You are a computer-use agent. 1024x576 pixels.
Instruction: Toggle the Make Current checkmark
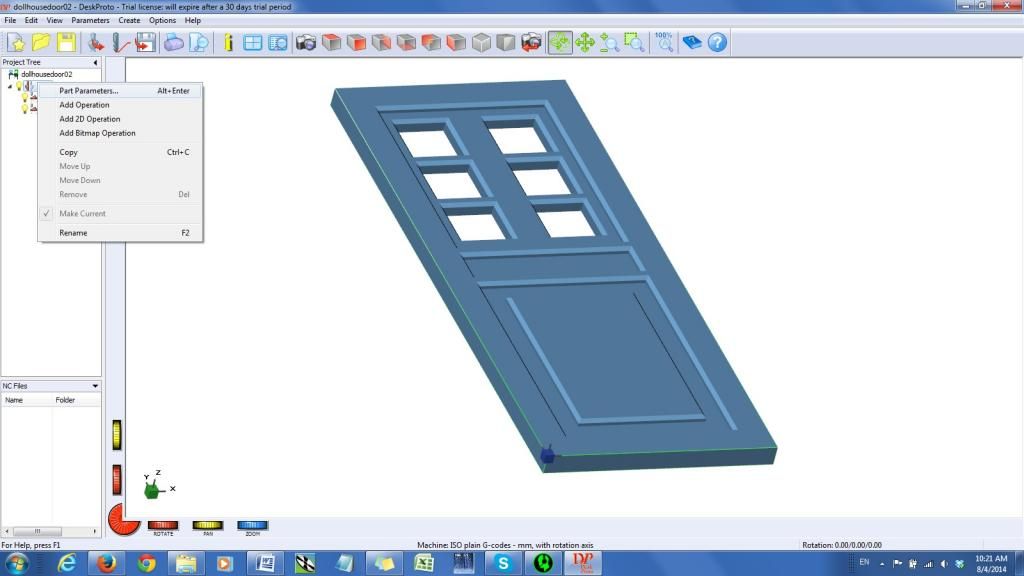[47, 213]
